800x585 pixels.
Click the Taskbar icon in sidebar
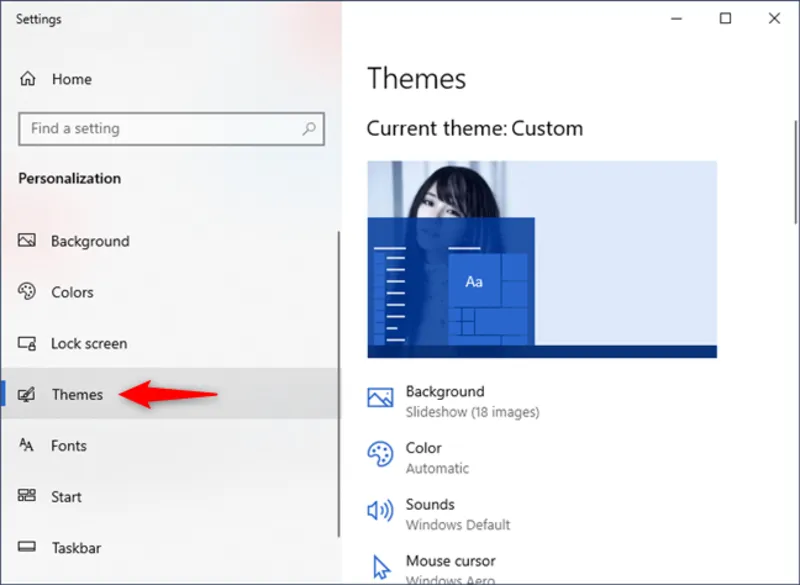[27, 547]
